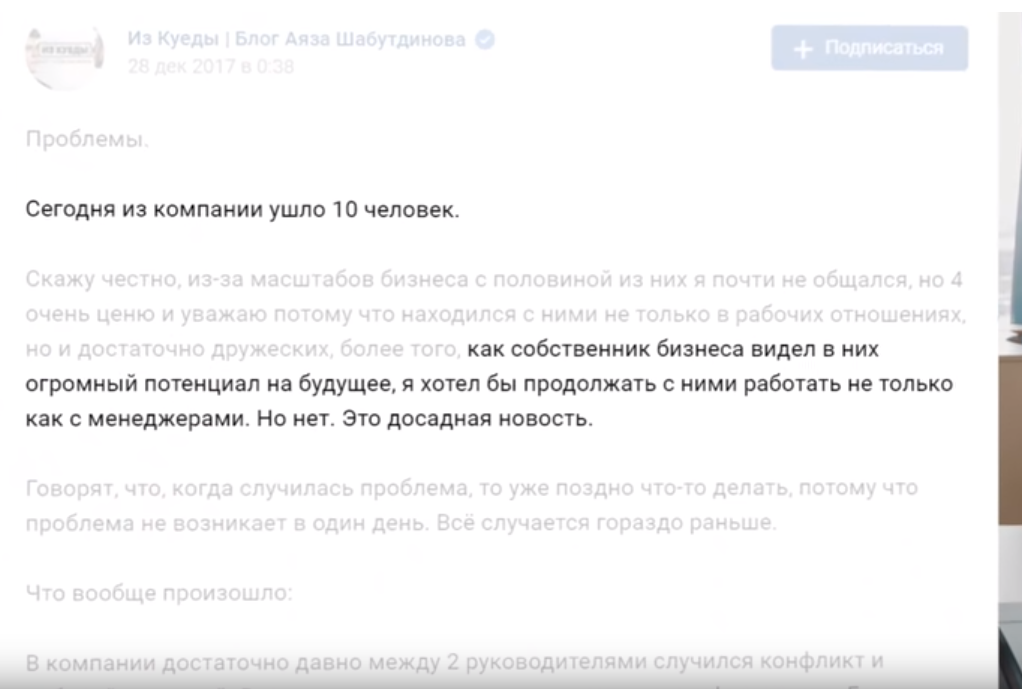Click the plus icon in the Подписаться button

801,48
